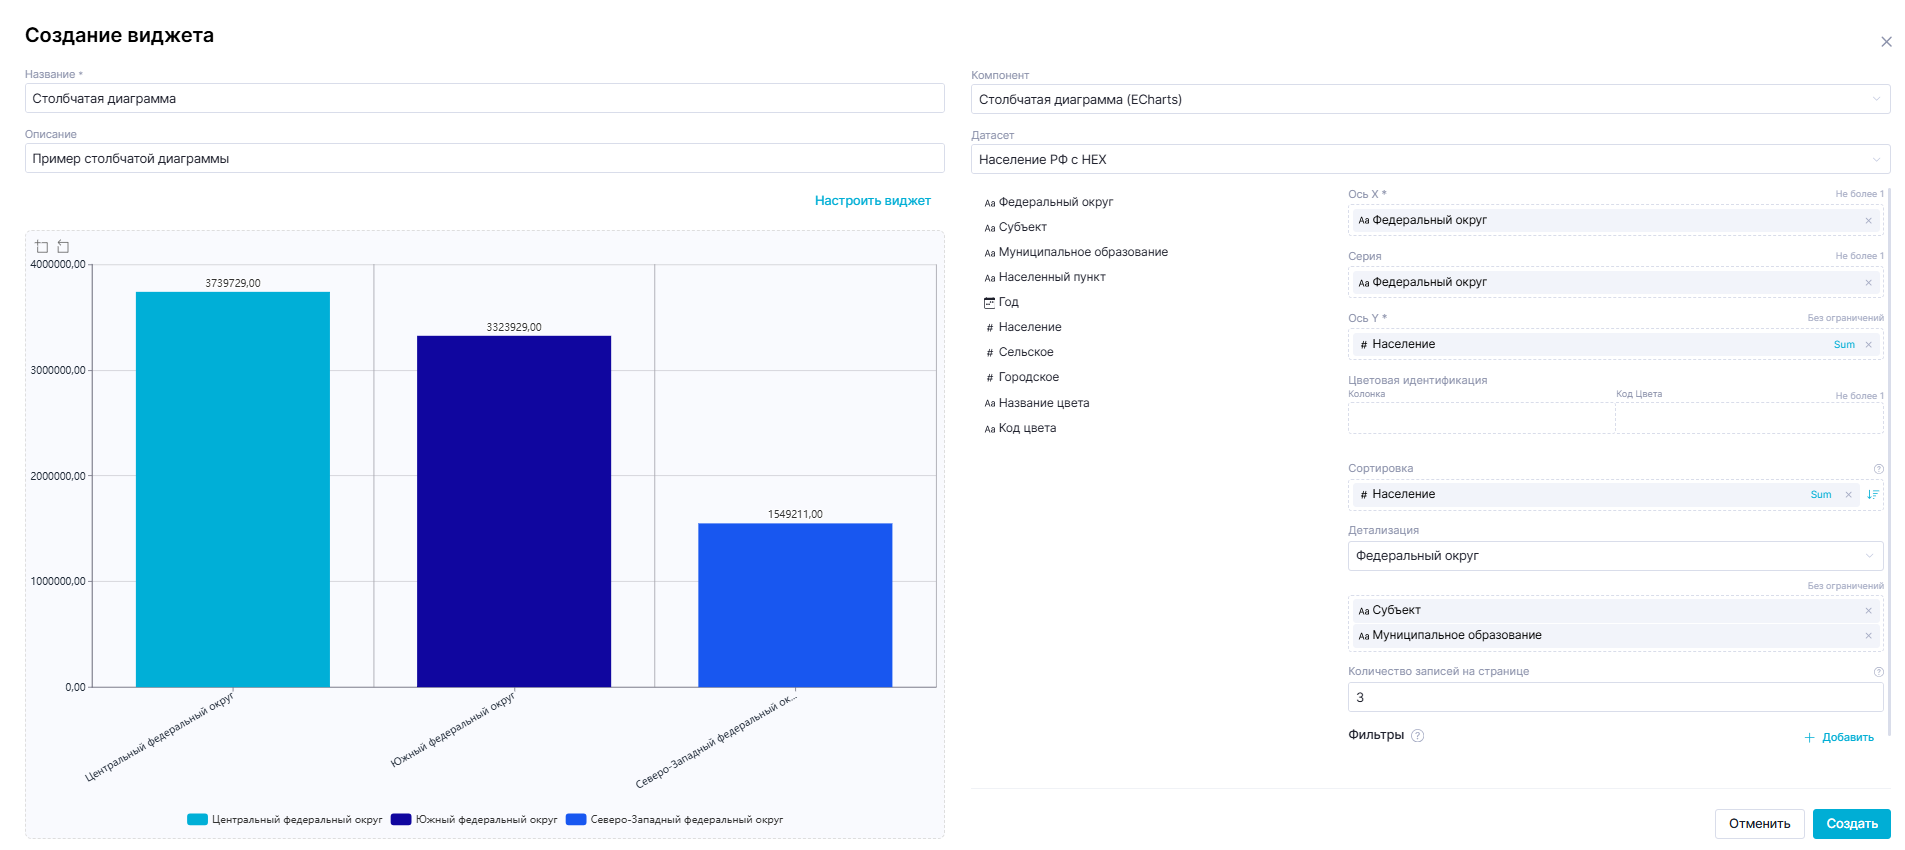Remove Муниципальное образование from the detail list
1905x850 pixels.
[1868, 636]
